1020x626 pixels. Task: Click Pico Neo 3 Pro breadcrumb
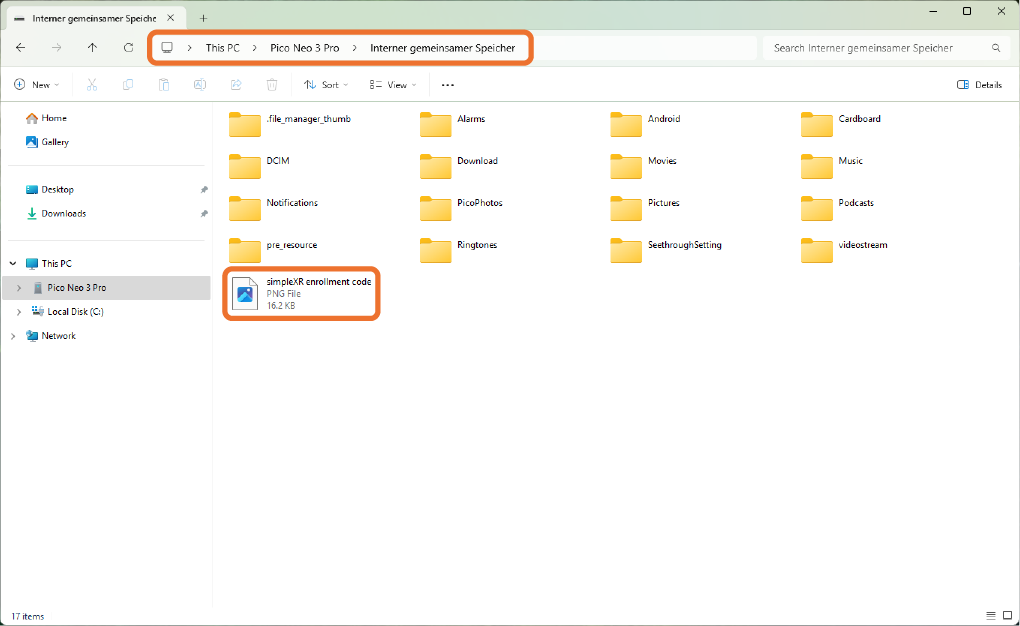304,48
